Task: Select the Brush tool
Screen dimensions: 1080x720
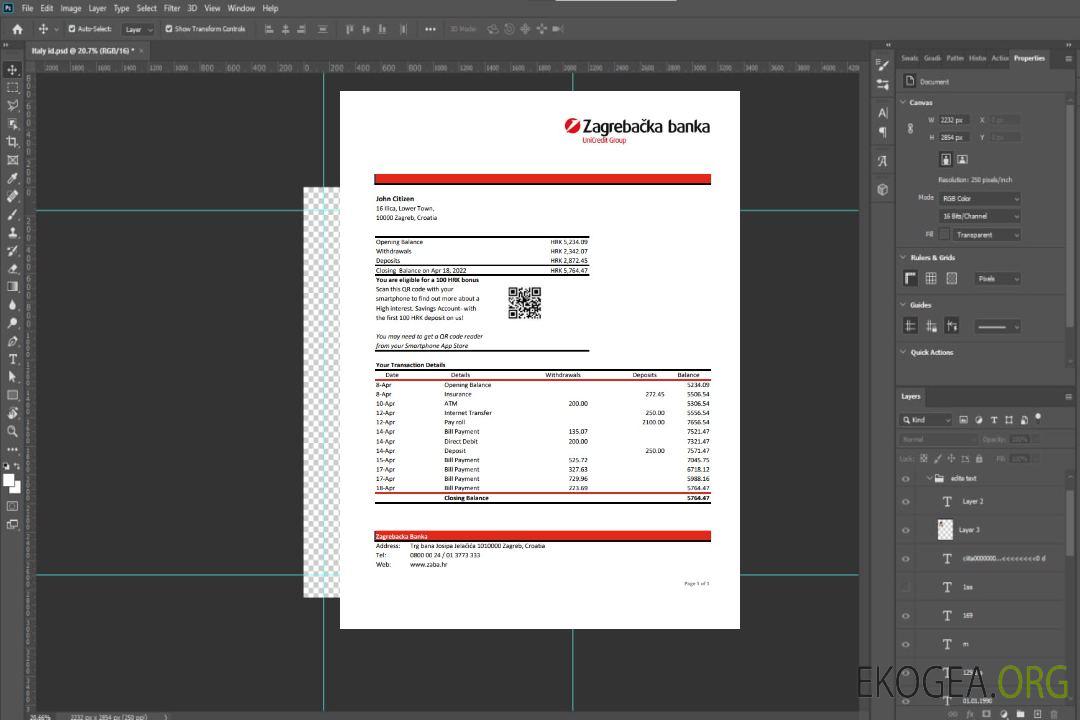Action: [12, 214]
